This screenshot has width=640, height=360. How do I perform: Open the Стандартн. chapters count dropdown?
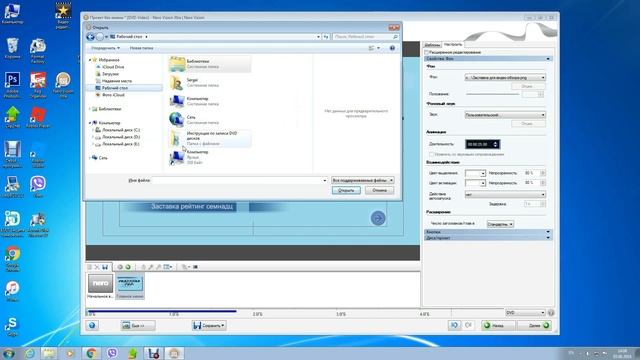pos(500,224)
